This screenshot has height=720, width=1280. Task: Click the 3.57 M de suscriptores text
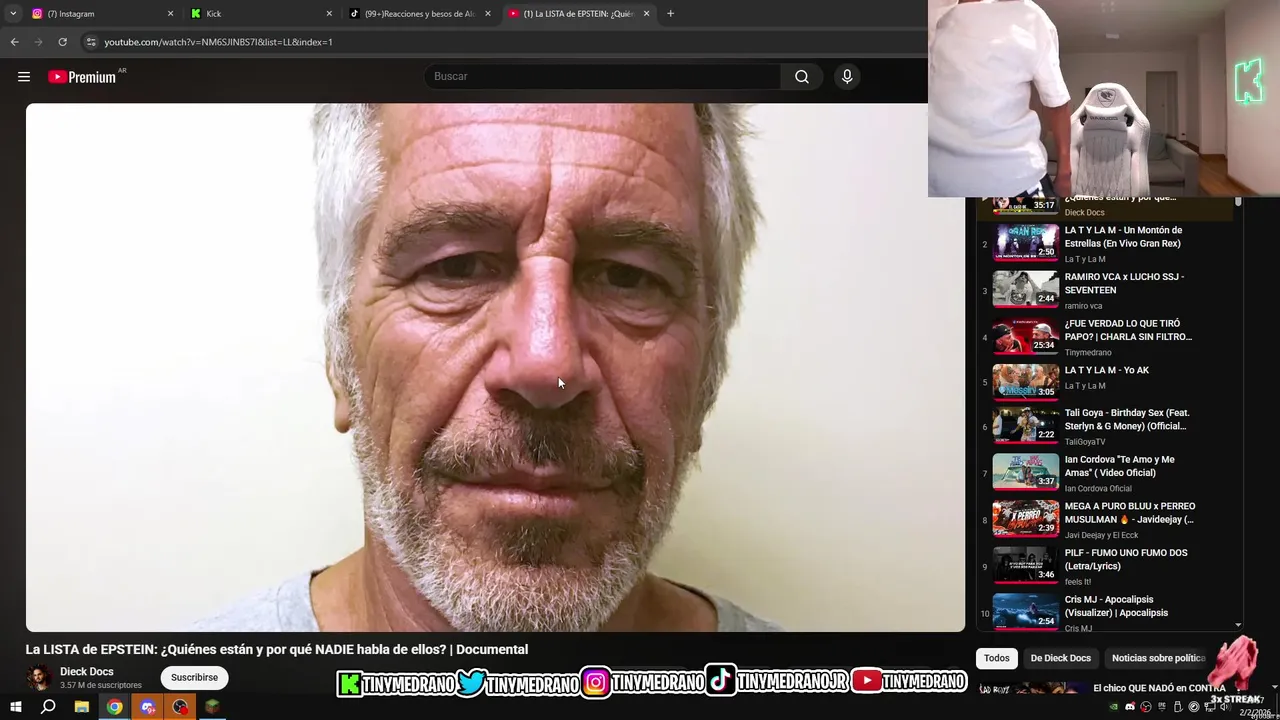(101, 685)
